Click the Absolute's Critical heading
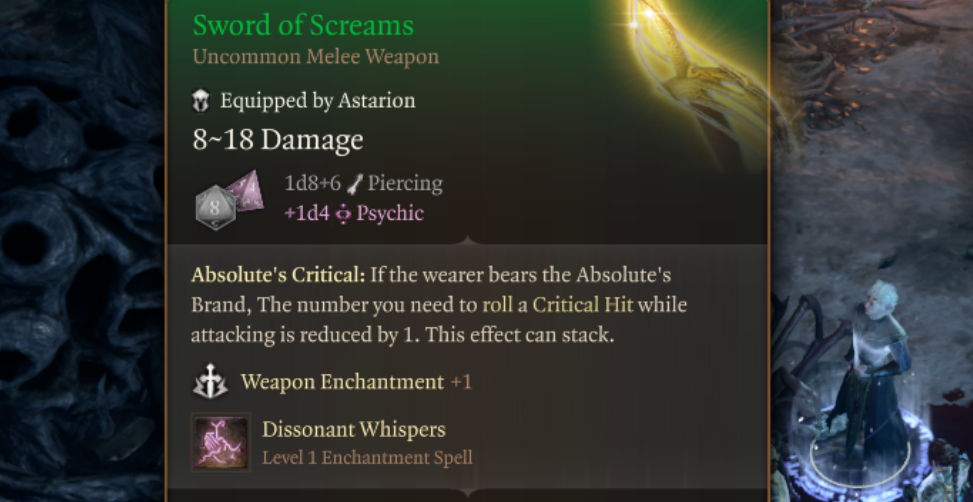The height and width of the screenshot is (502, 973). (278, 275)
